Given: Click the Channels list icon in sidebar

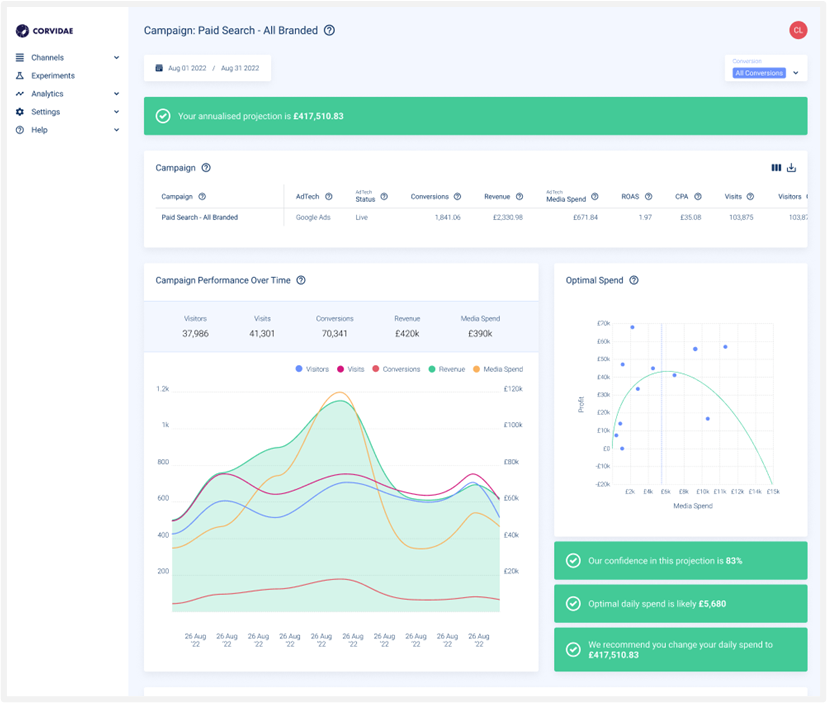Looking at the screenshot, I should [x=20, y=57].
